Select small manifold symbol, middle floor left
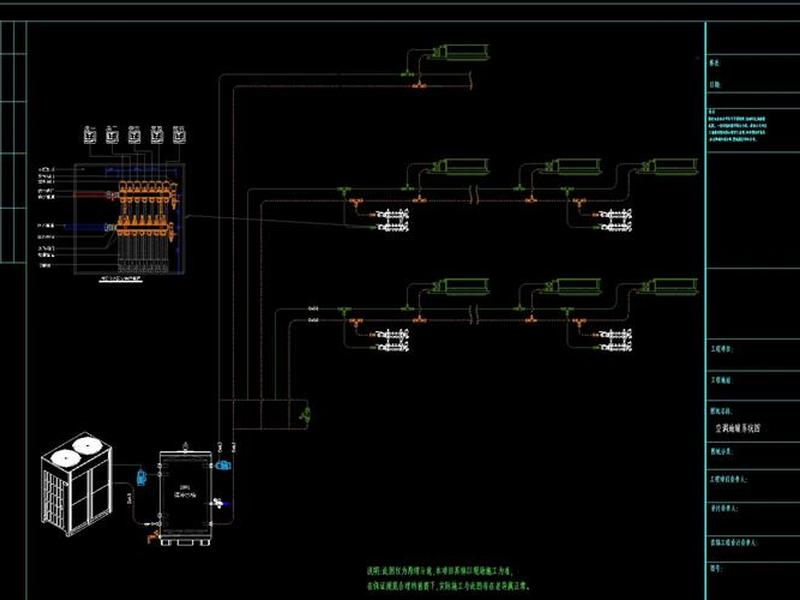Image resolution: width=800 pixels, height=600 pixels. 392,220
